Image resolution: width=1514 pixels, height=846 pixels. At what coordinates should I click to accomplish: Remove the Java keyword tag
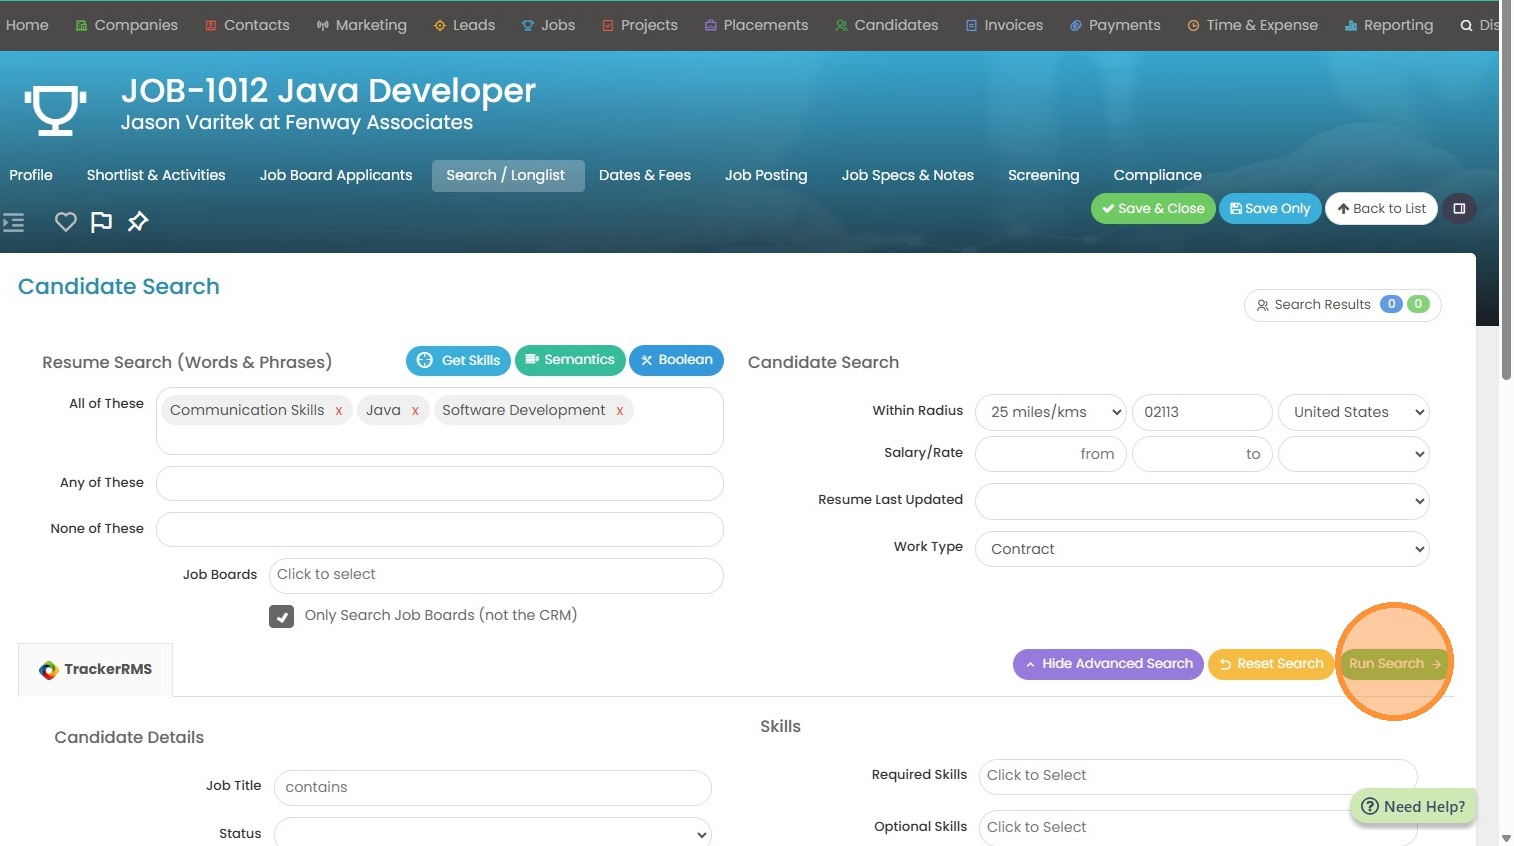[x=415, y=411]
